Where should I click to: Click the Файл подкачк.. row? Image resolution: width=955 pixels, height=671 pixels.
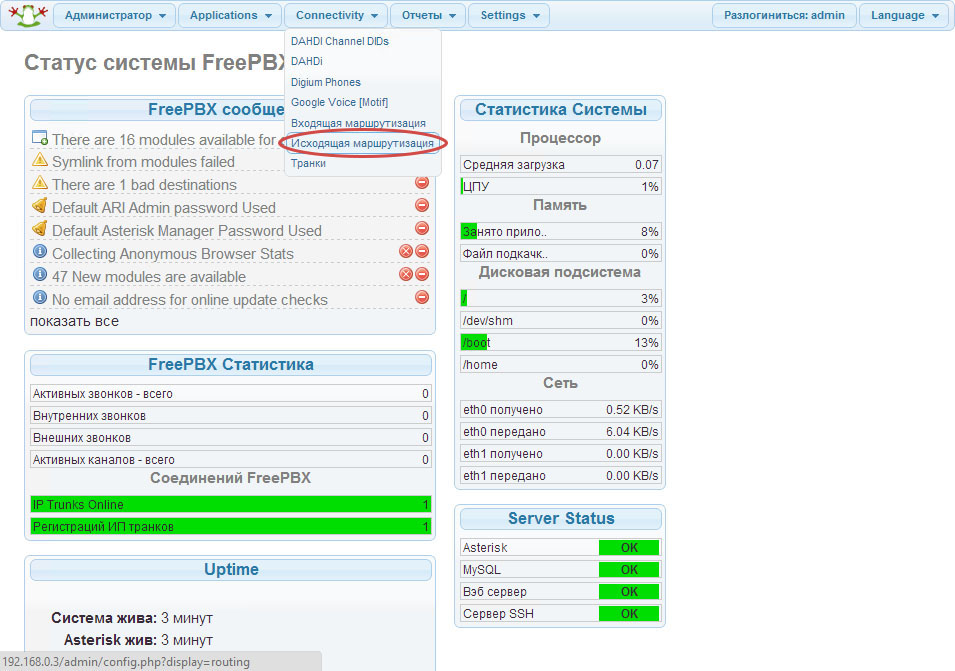tap(560, 253)
